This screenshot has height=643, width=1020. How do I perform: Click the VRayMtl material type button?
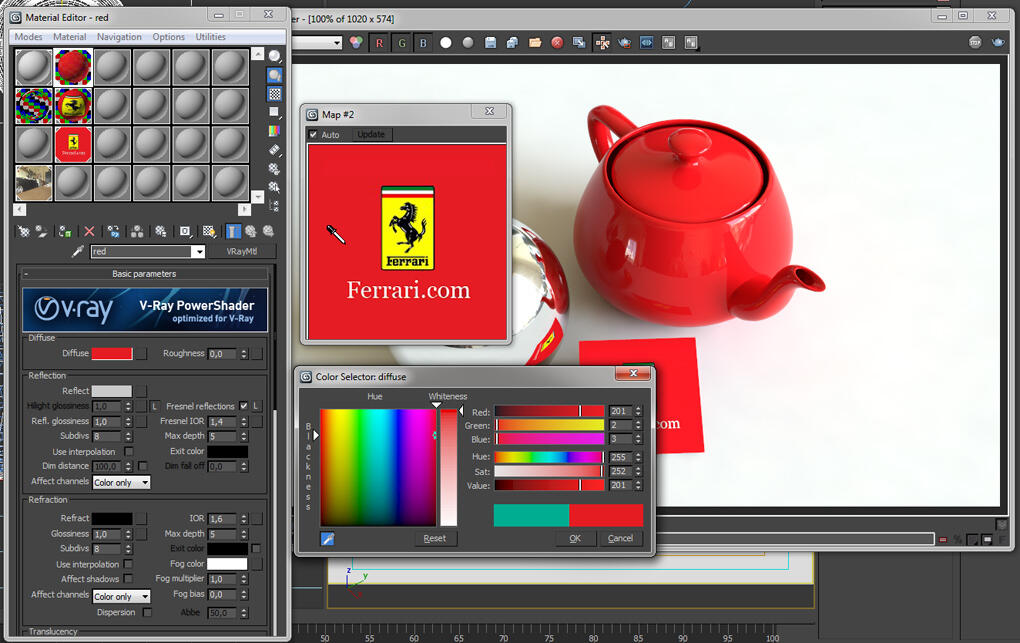tap(241, 251)
